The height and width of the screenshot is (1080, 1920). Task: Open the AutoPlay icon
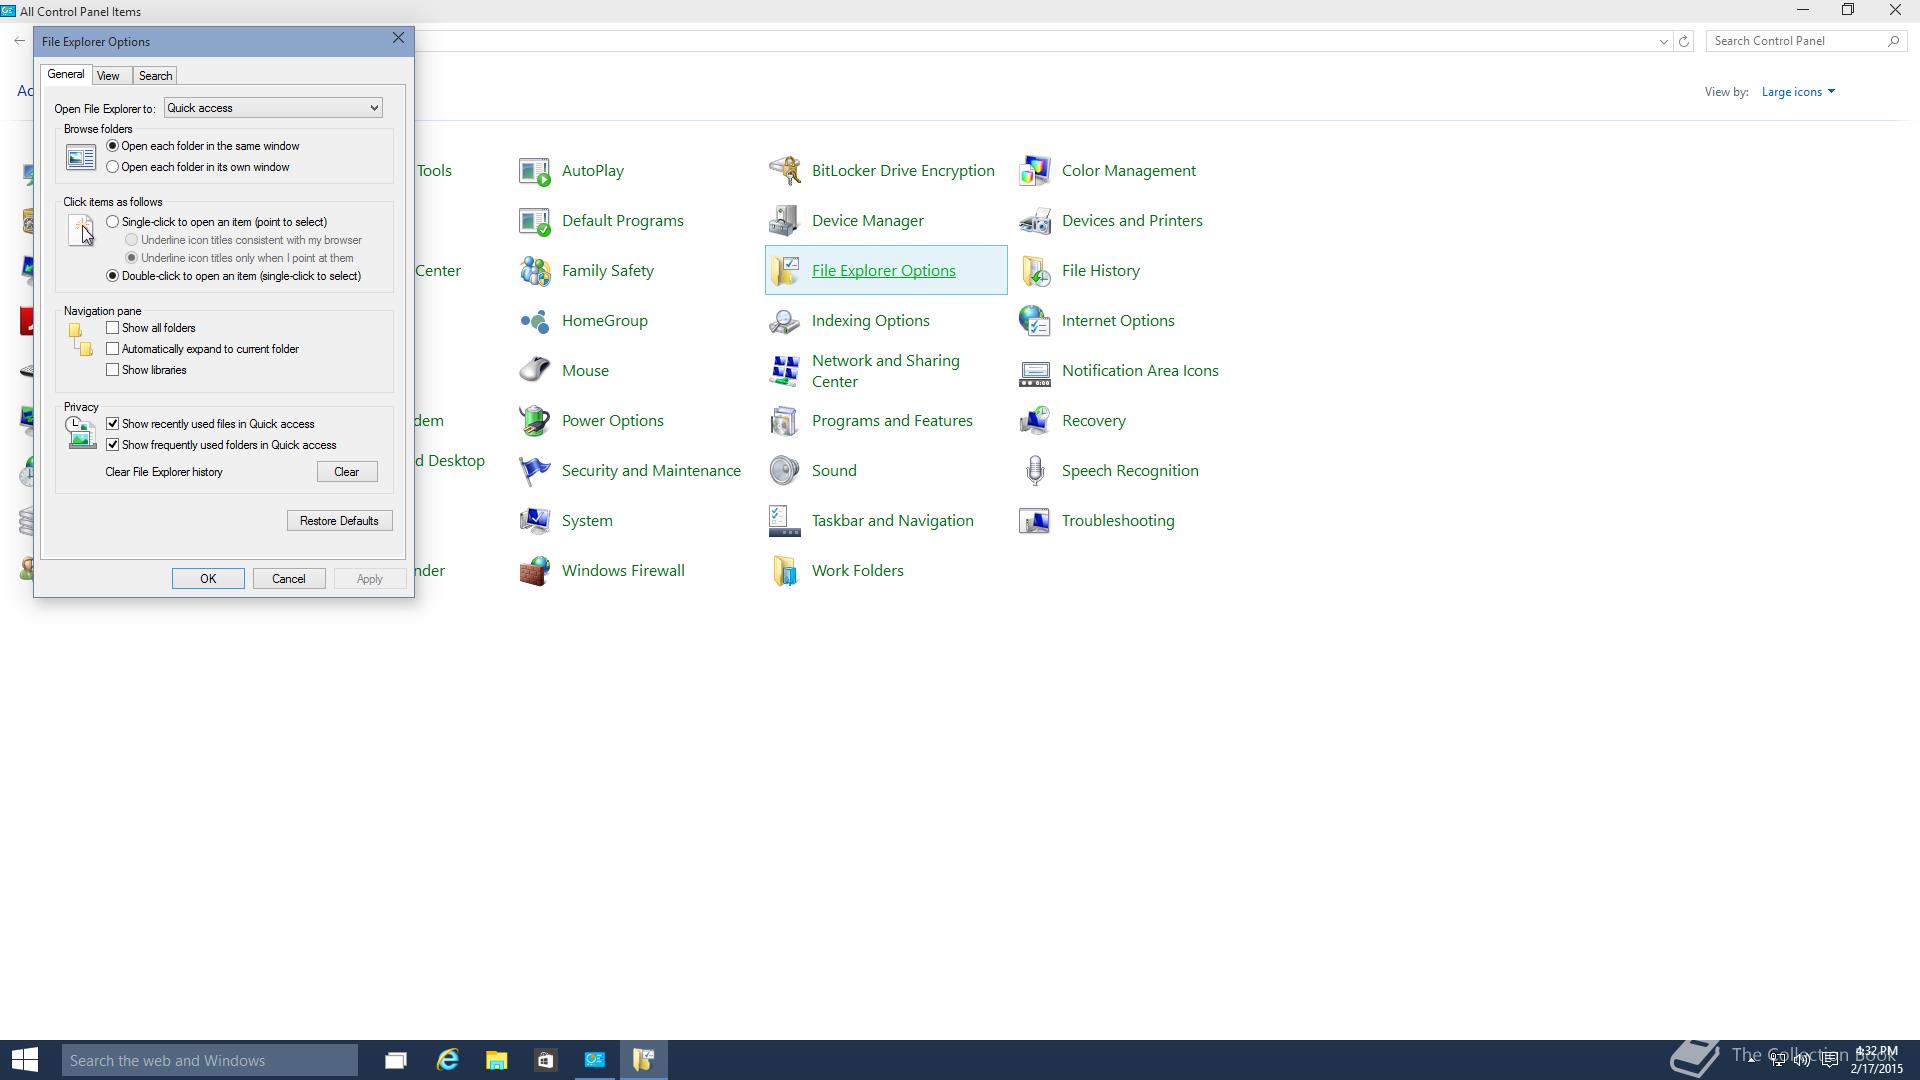pyautogui.click(x=535, y=171)
